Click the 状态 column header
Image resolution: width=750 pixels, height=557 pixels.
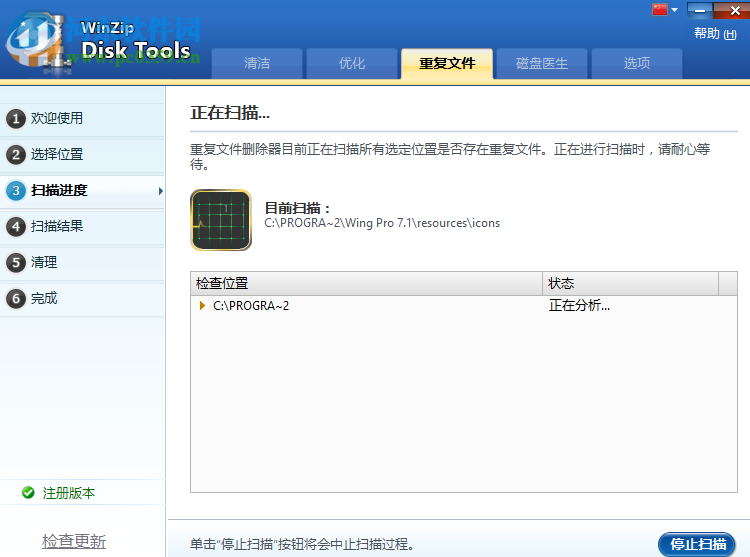[x=630, y=284]
